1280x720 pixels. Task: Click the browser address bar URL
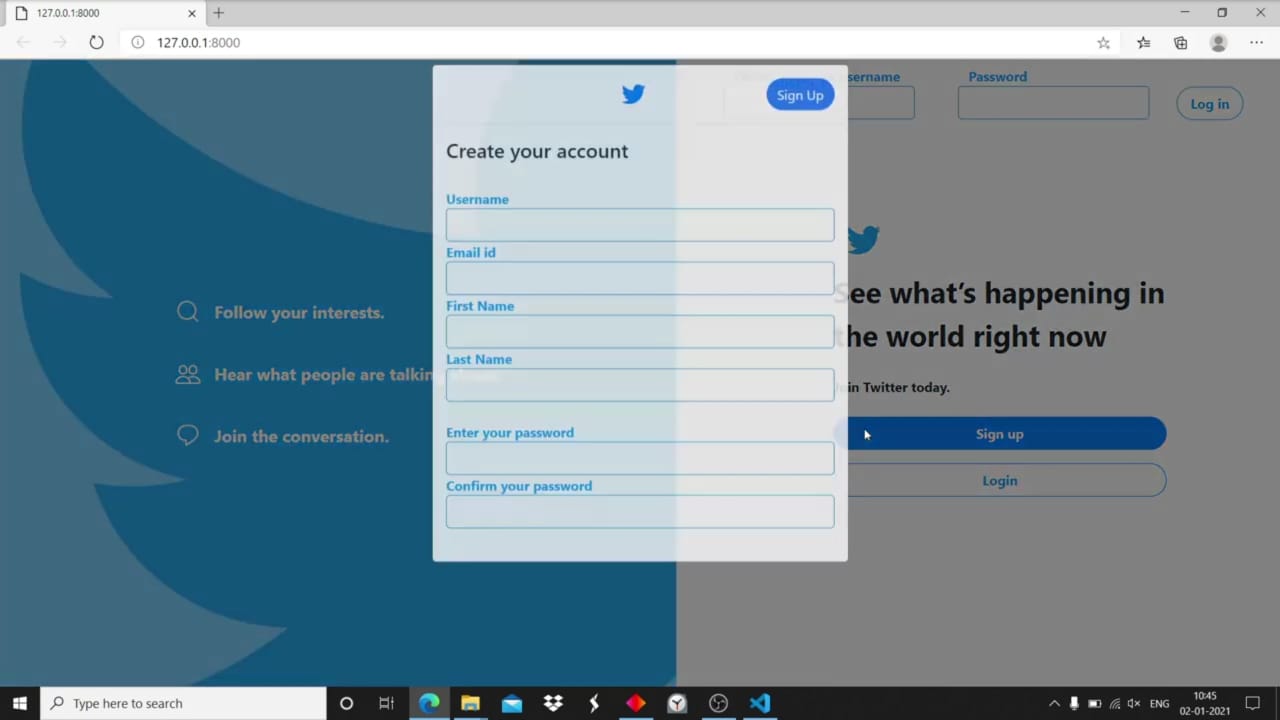(198, 42)
